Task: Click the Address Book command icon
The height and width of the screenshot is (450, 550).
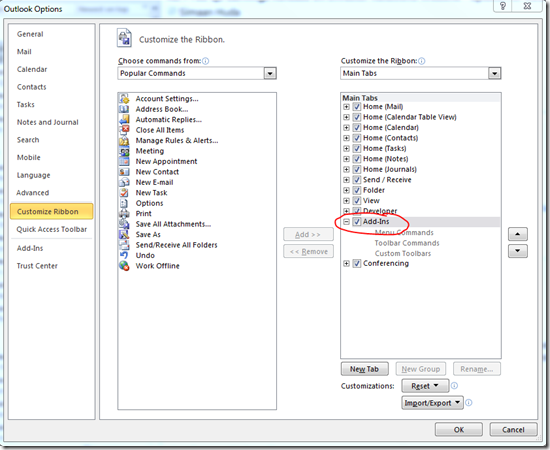Action: click(x=124, y=109)
